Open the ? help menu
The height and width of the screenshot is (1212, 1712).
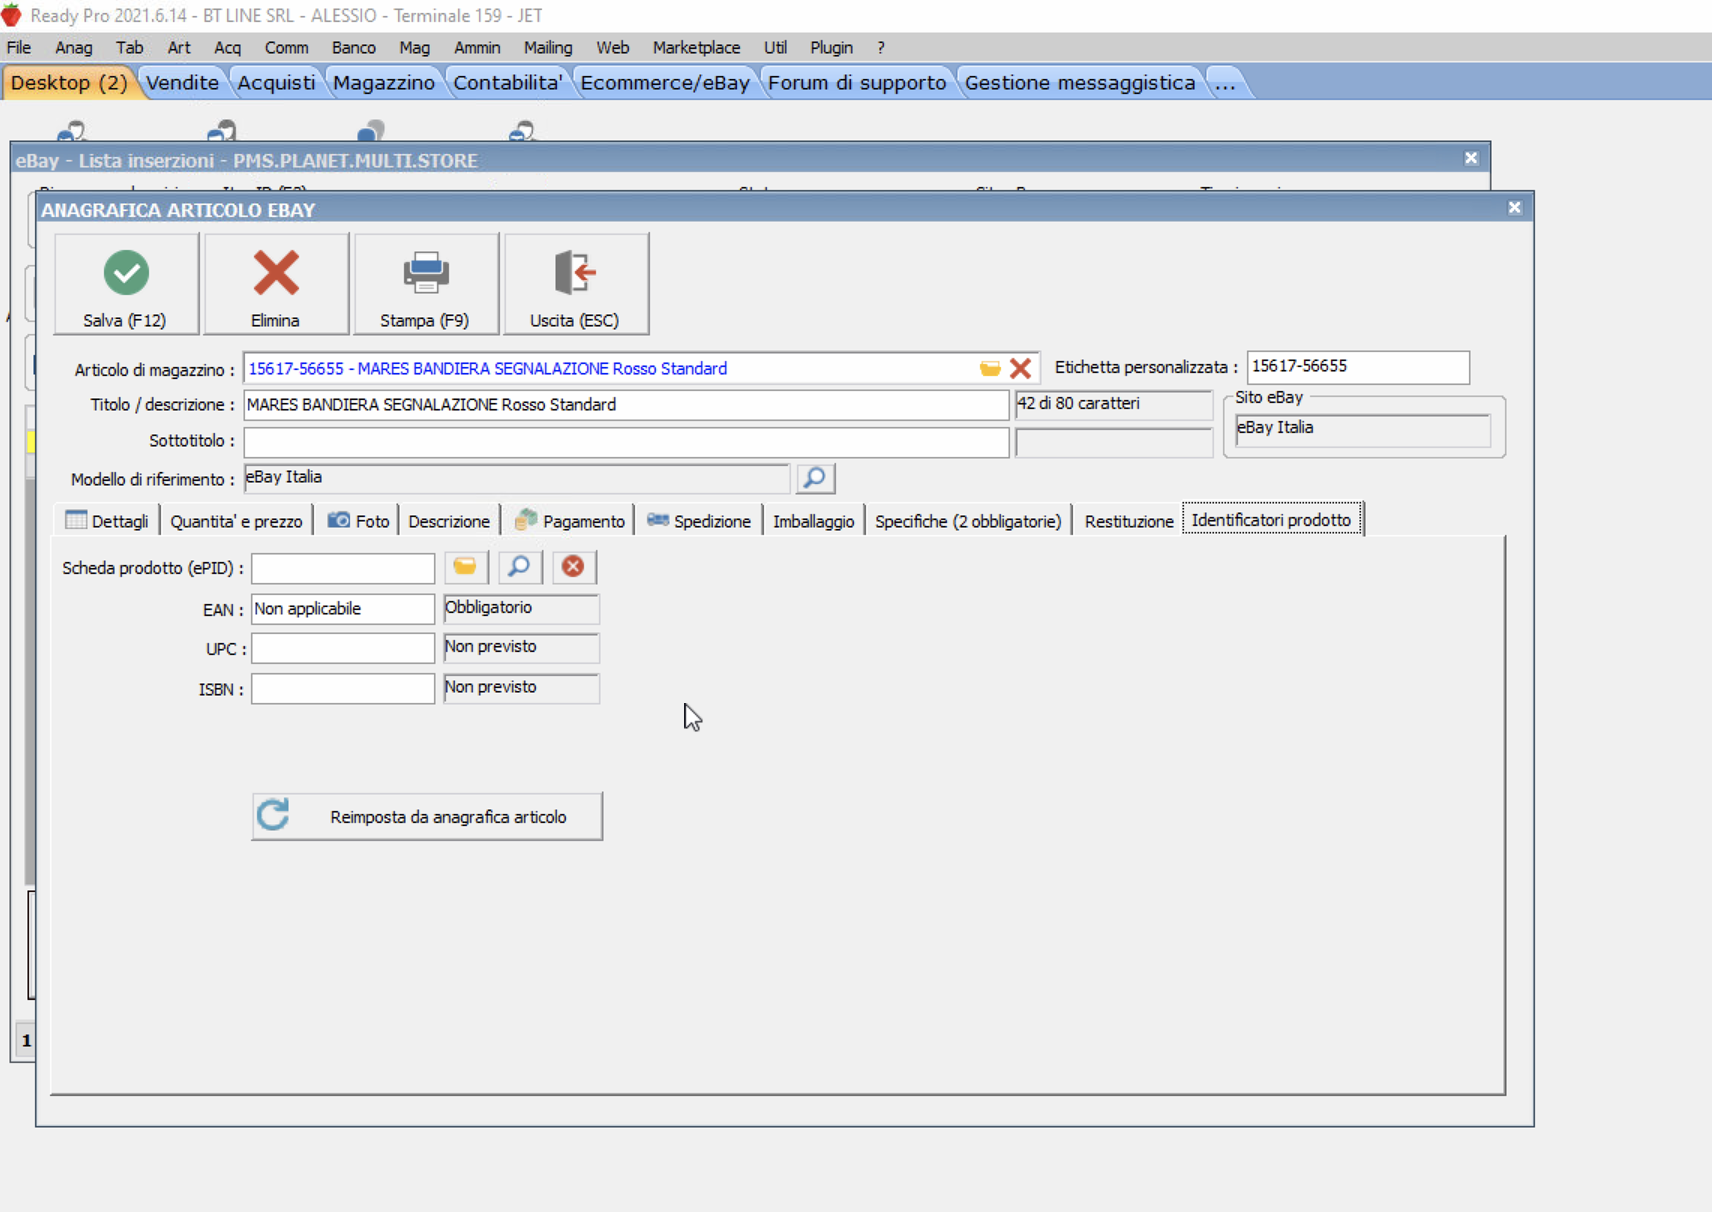[880, 47]
